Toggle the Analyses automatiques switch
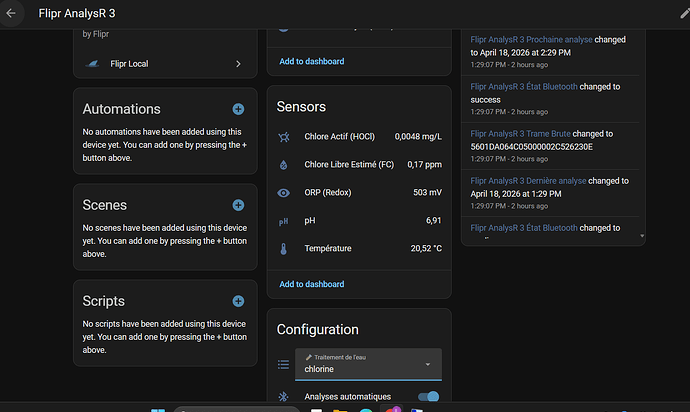 (x=428, y=397)
